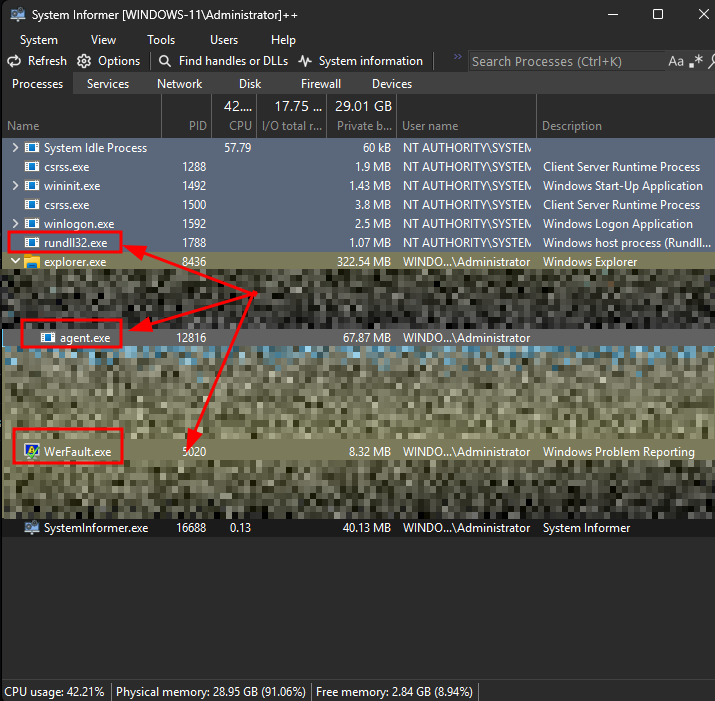The image size is (715, 701).
Task: Click the wininit.exe process icon
Action: 32,185
